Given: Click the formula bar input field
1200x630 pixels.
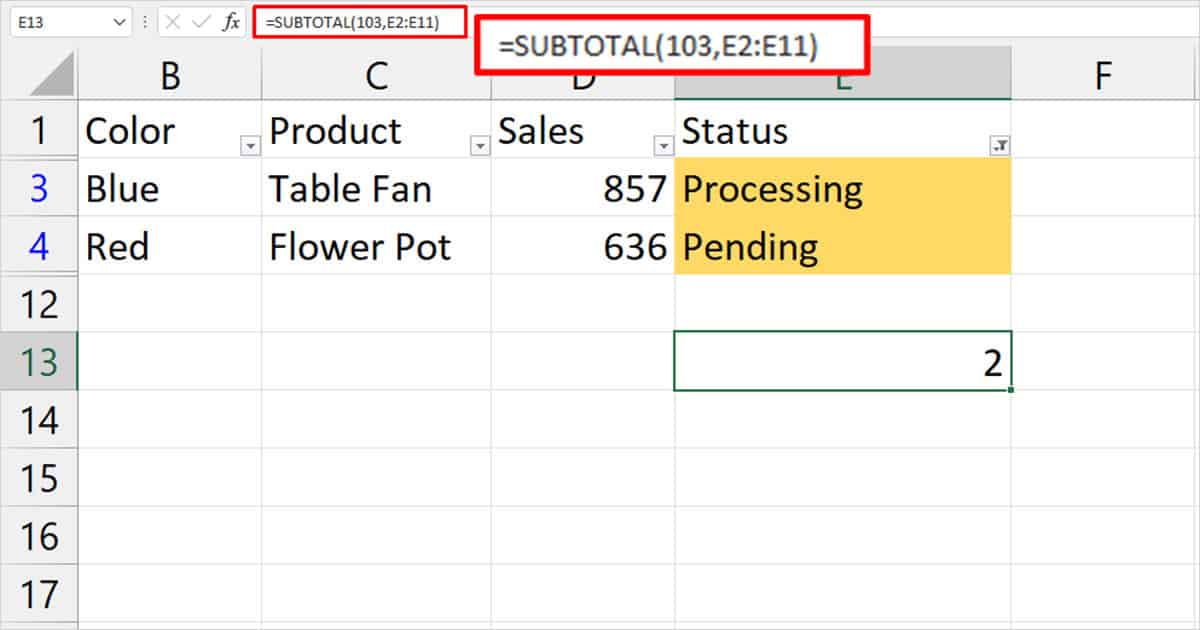Looking at the screenshot, I should (x=360, y=21).
